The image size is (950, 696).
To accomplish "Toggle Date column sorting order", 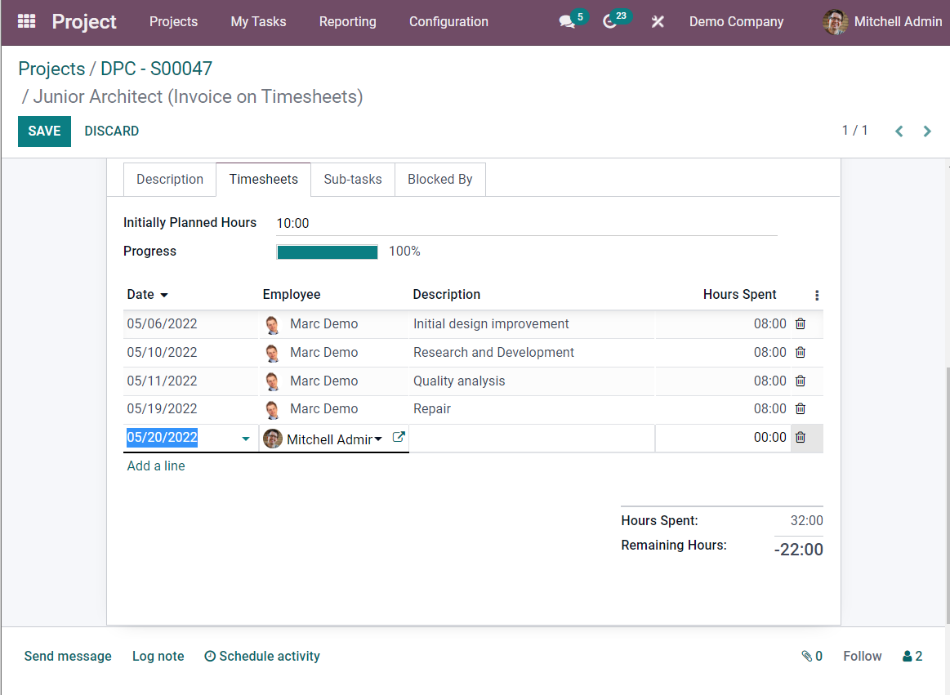I will coord(147,294).
